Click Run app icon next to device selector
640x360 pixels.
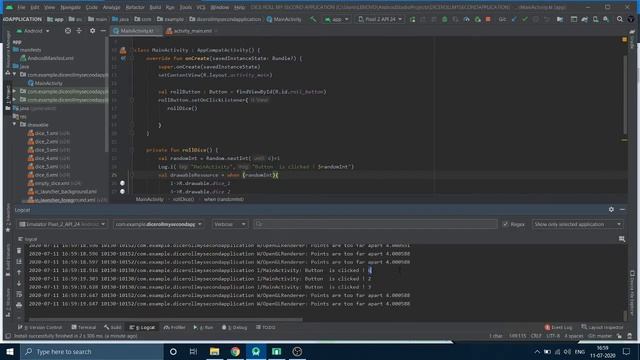(x=412, y=19)
